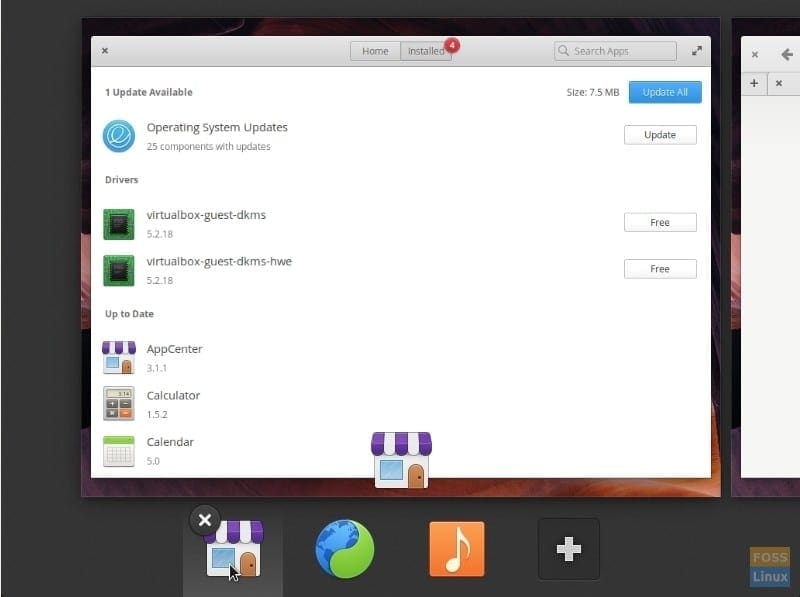Click the virtualbox-guest-dkms chip icon
The height and width of the screenshot is (597, 800).
[119, 224]
